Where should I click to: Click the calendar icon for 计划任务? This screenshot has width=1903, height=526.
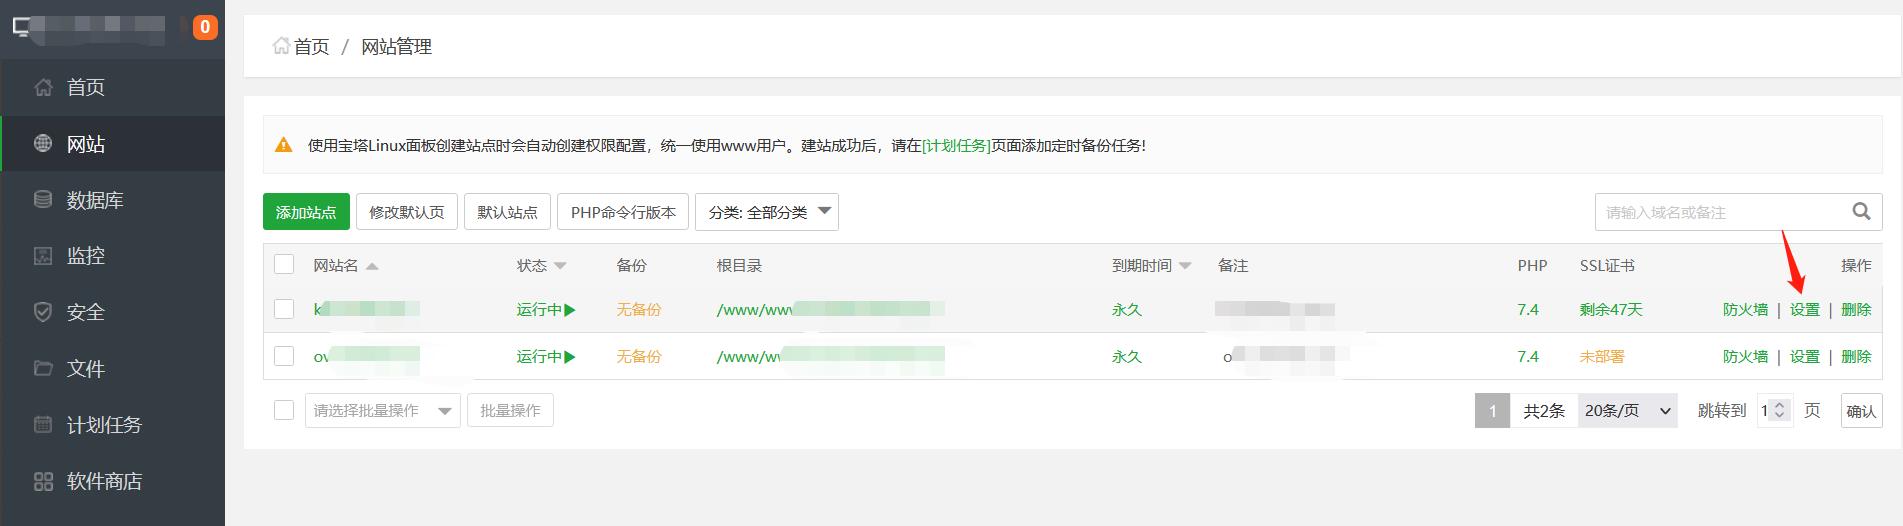pos(43,425)
